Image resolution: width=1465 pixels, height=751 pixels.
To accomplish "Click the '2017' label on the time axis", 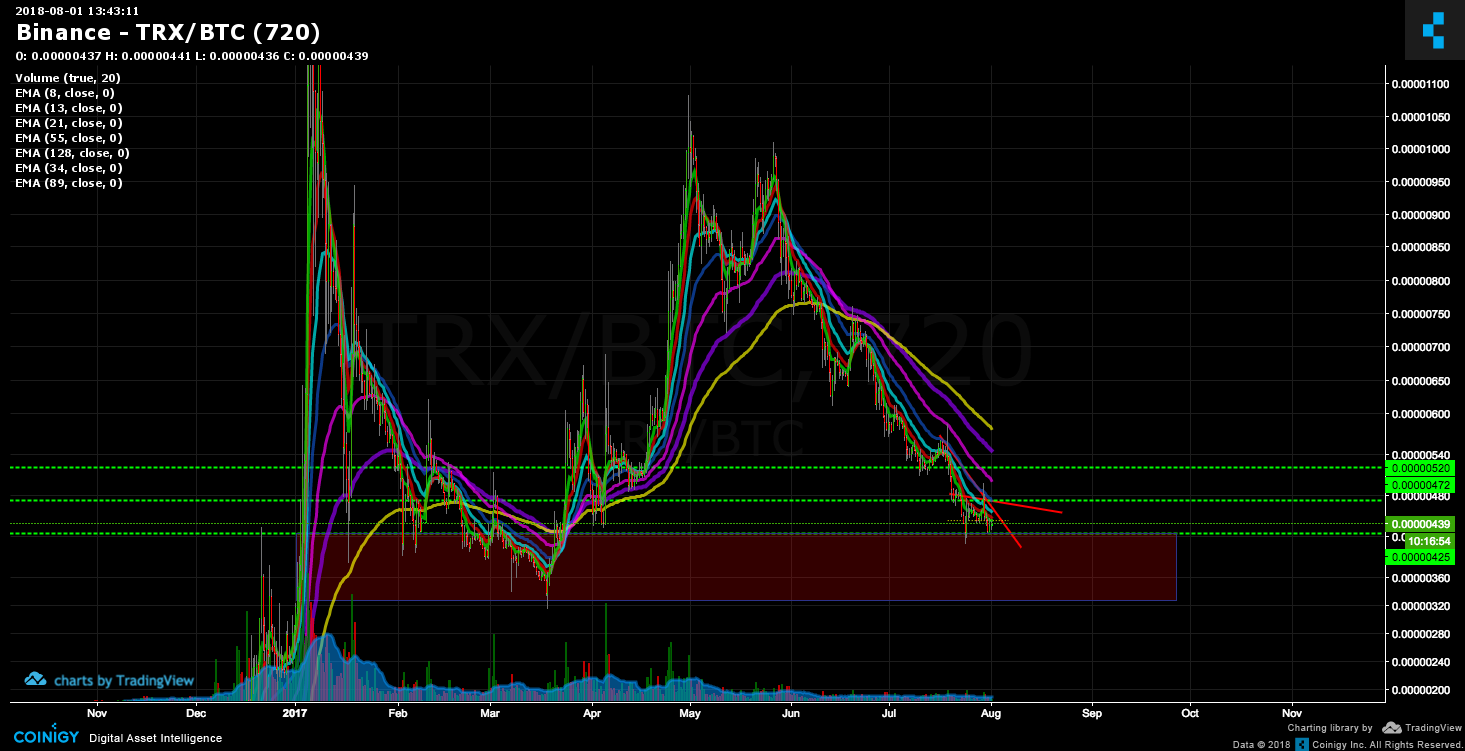I will click(295, 714).
